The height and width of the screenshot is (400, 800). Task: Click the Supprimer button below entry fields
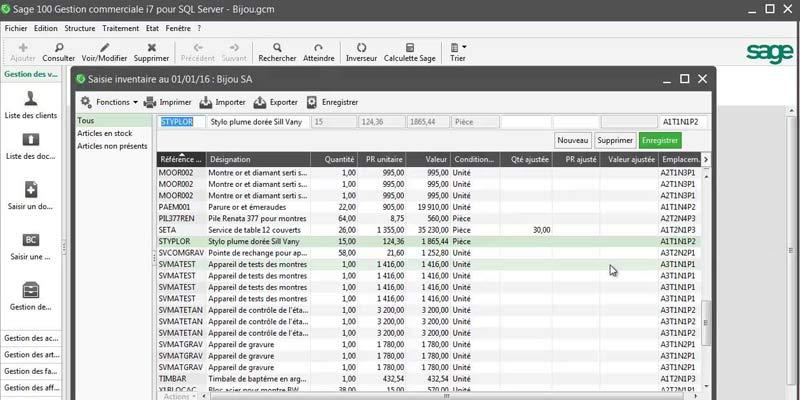615,140
